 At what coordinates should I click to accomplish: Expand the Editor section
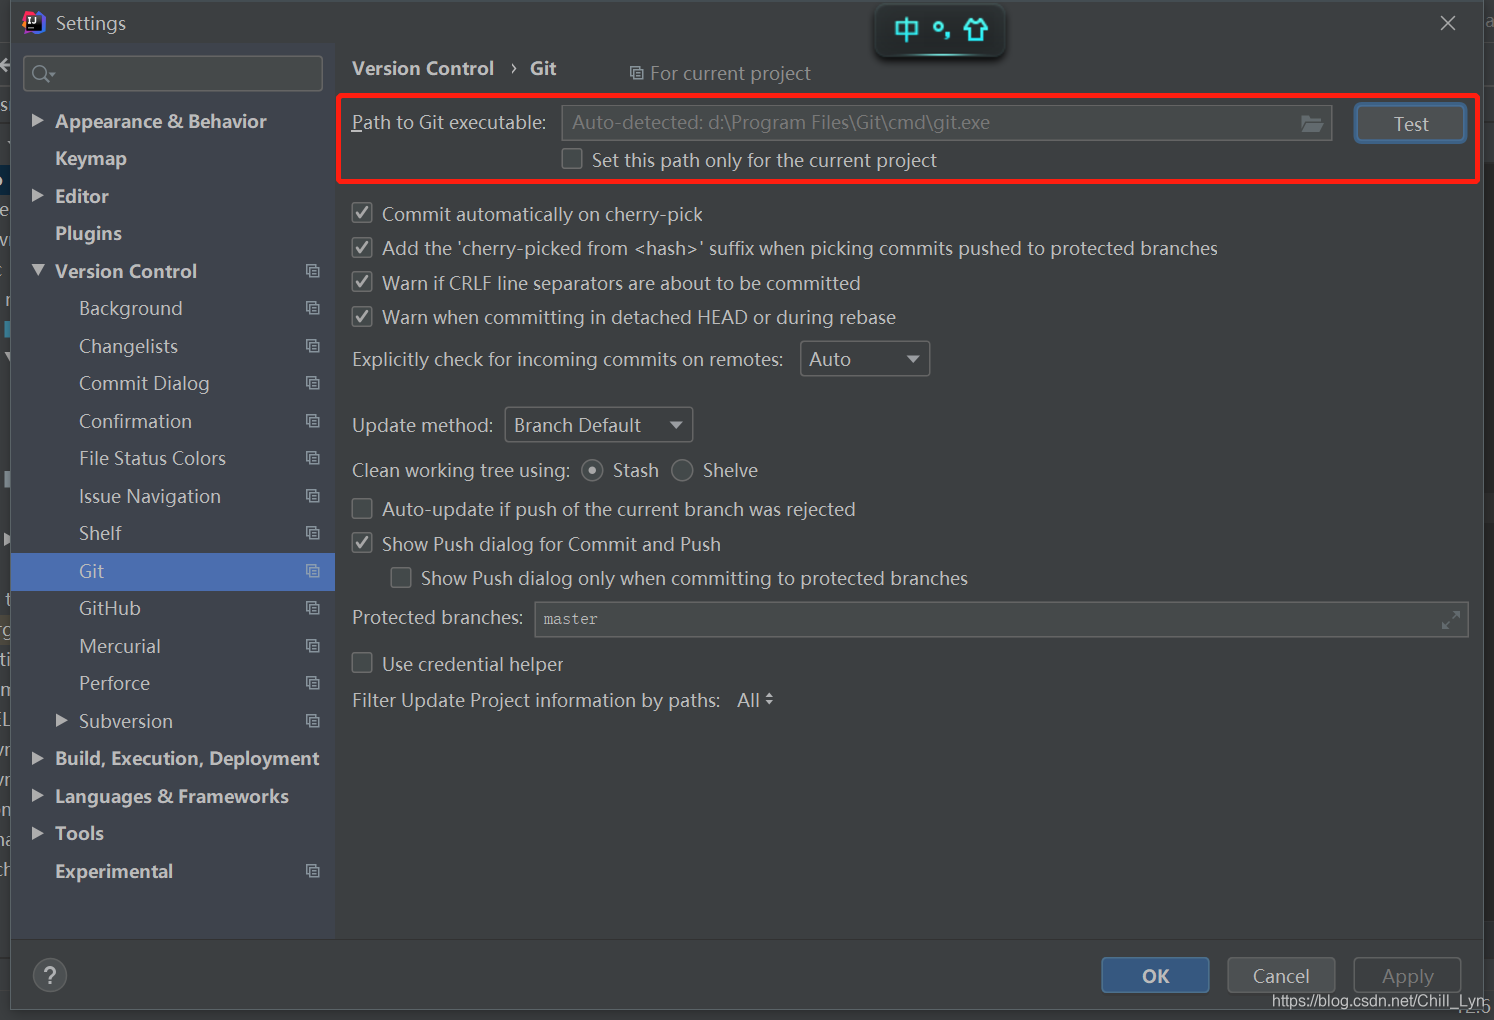(37, 195)
